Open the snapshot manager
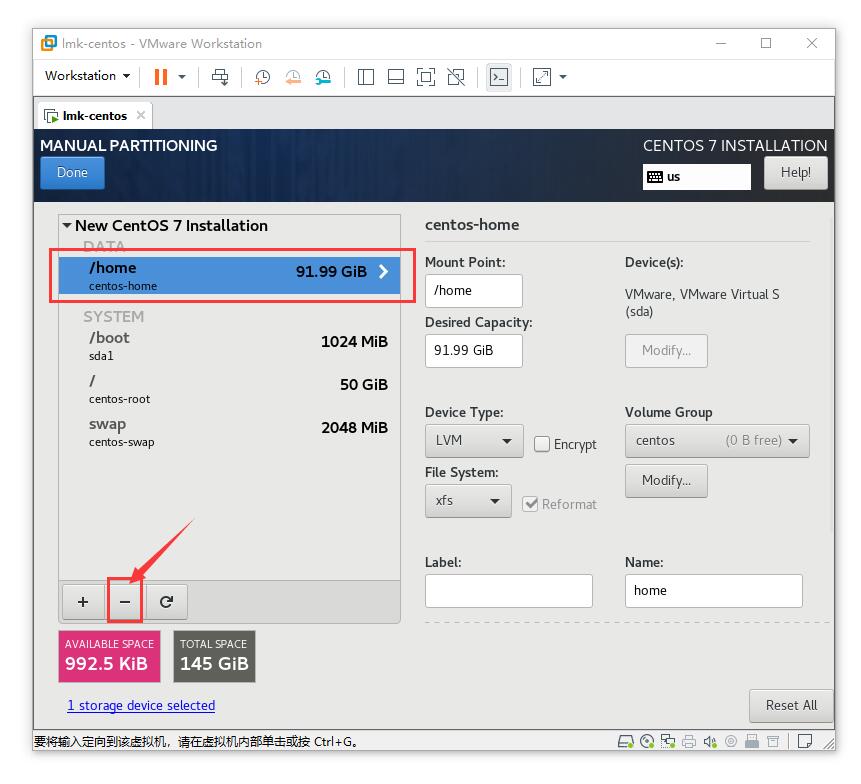Image resolution: width=861 pixels, height=784 pixels. tap(323, 77)
